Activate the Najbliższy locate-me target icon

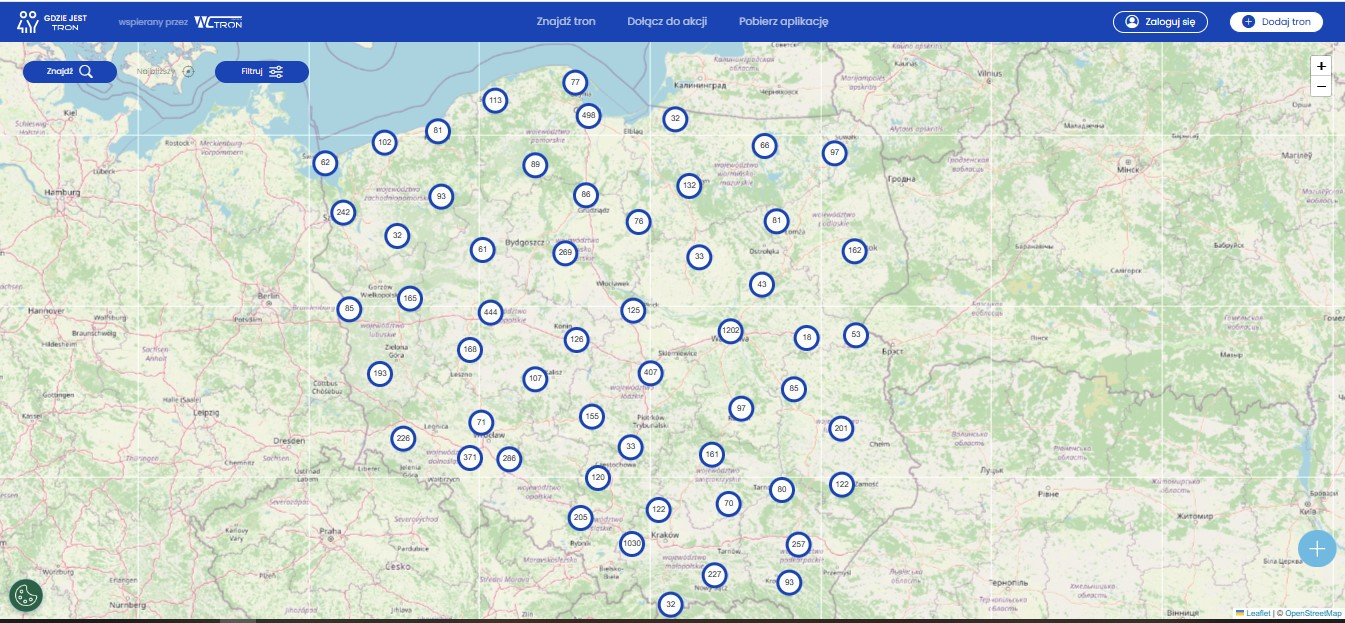click(x=188, y=72)
